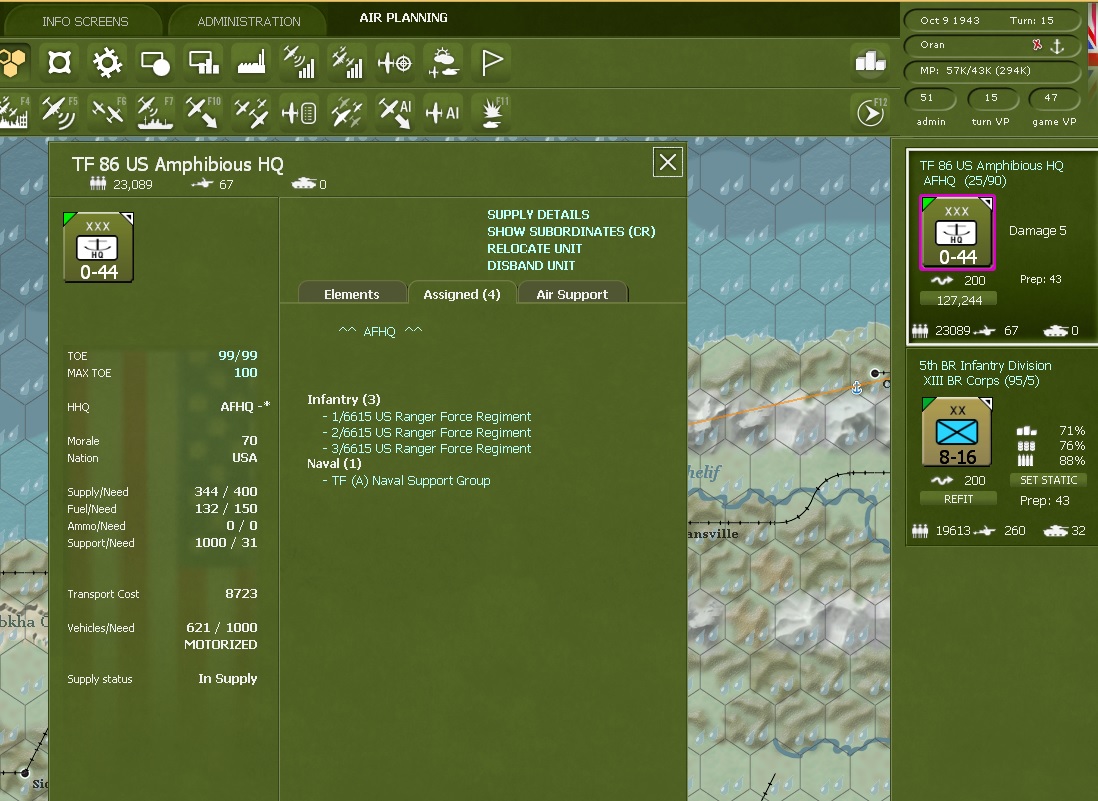Select the AIR PLANNING tab

[x=403, y=18]
